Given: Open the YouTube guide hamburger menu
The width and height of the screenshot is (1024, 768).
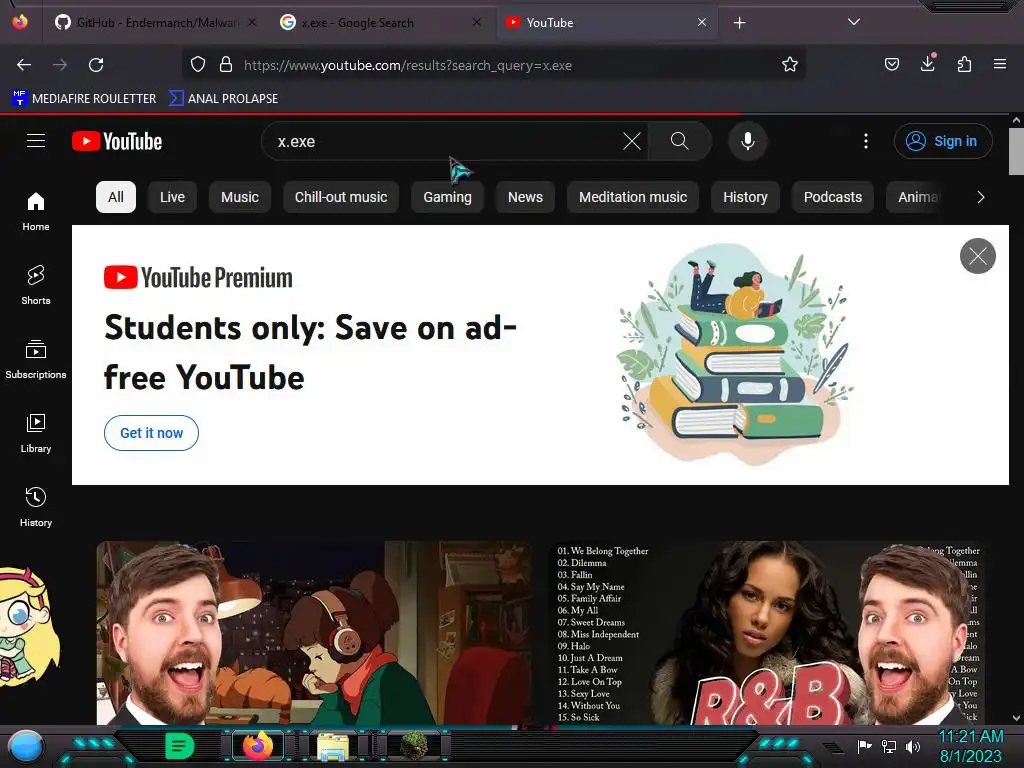Looking at the screenshot, I should 36,141.
